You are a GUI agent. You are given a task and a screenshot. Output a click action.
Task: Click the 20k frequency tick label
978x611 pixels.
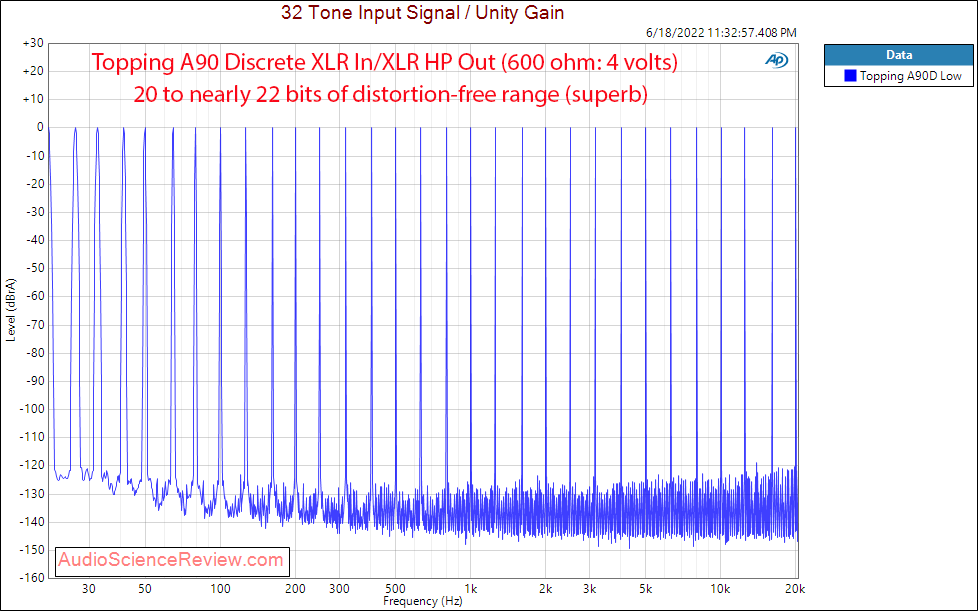tap(796, 589)
